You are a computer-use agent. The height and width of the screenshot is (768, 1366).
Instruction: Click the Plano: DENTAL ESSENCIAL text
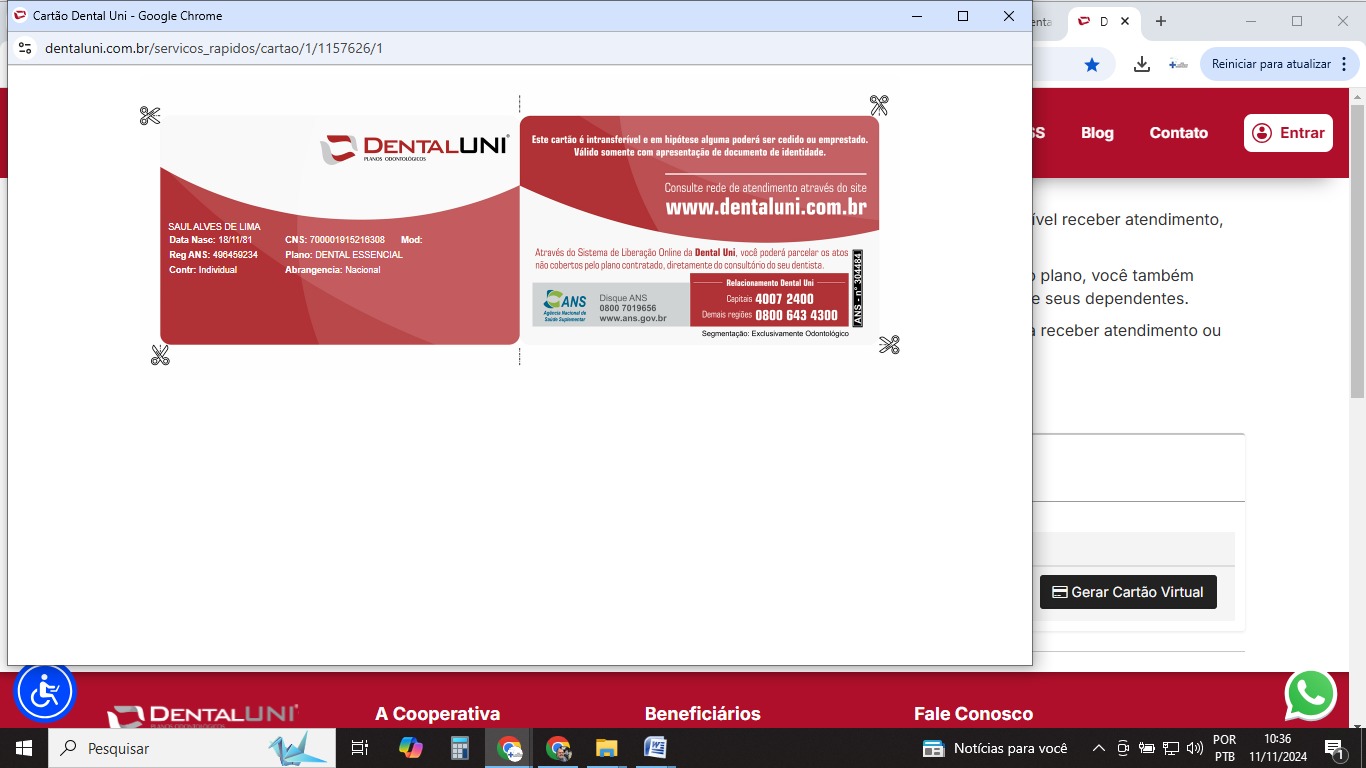(344, 255)
